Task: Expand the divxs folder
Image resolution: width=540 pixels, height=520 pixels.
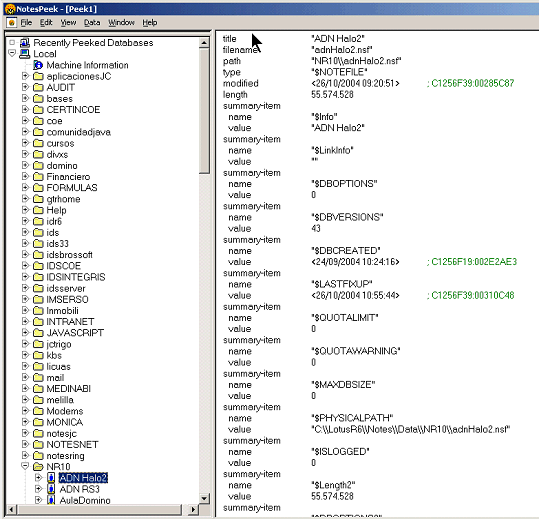Action: click(25, 154)
